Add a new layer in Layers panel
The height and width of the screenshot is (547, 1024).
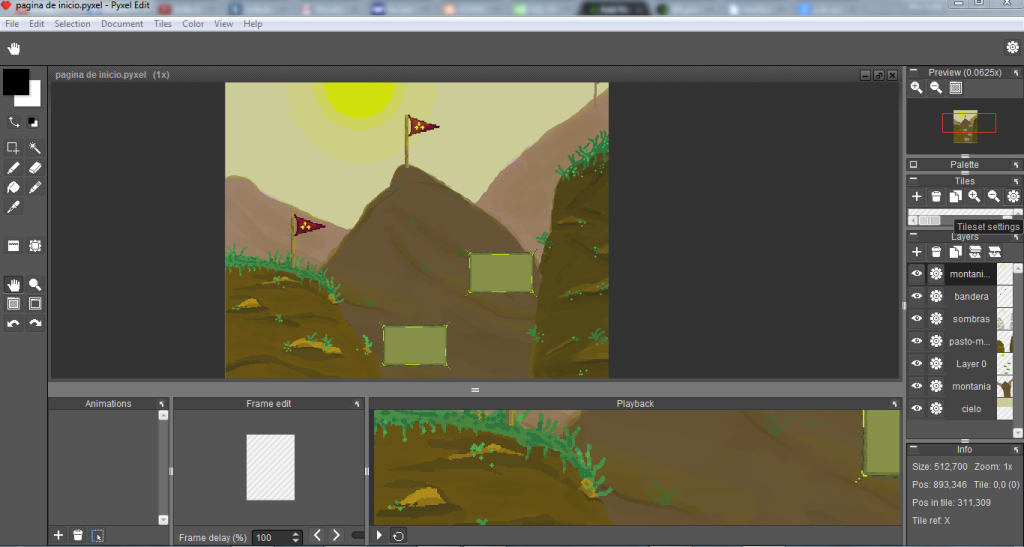pyautogui.click(x=917, y=252)
